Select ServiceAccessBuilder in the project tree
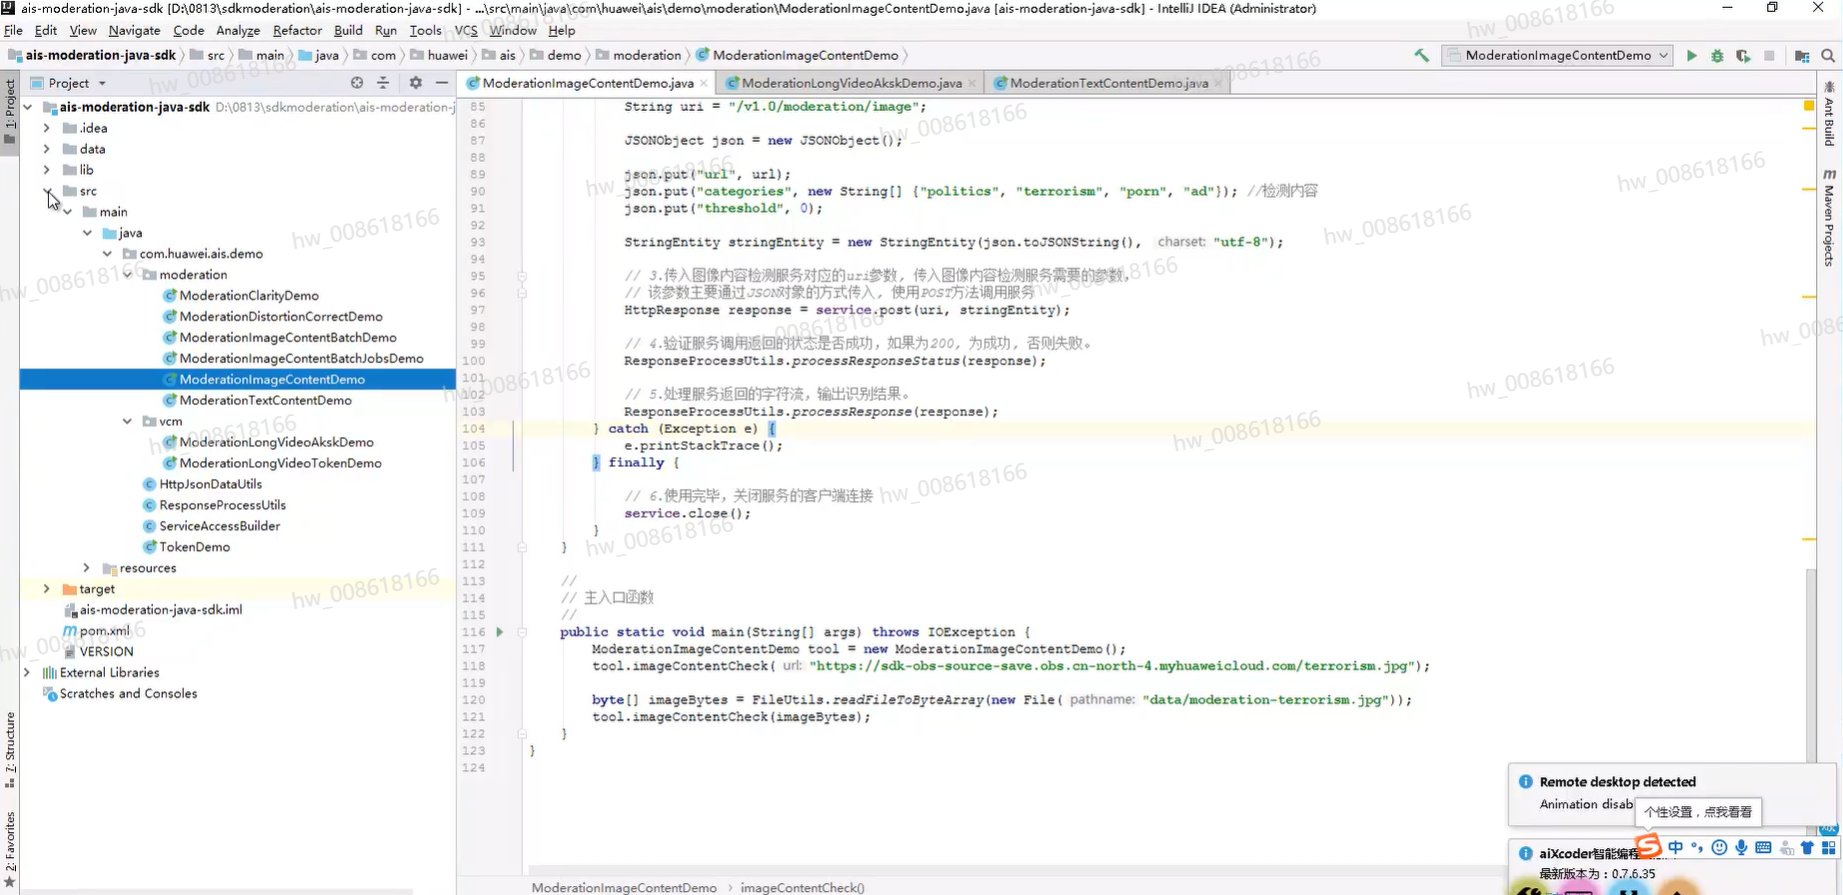1843x895 pixels. click(219, 527)
